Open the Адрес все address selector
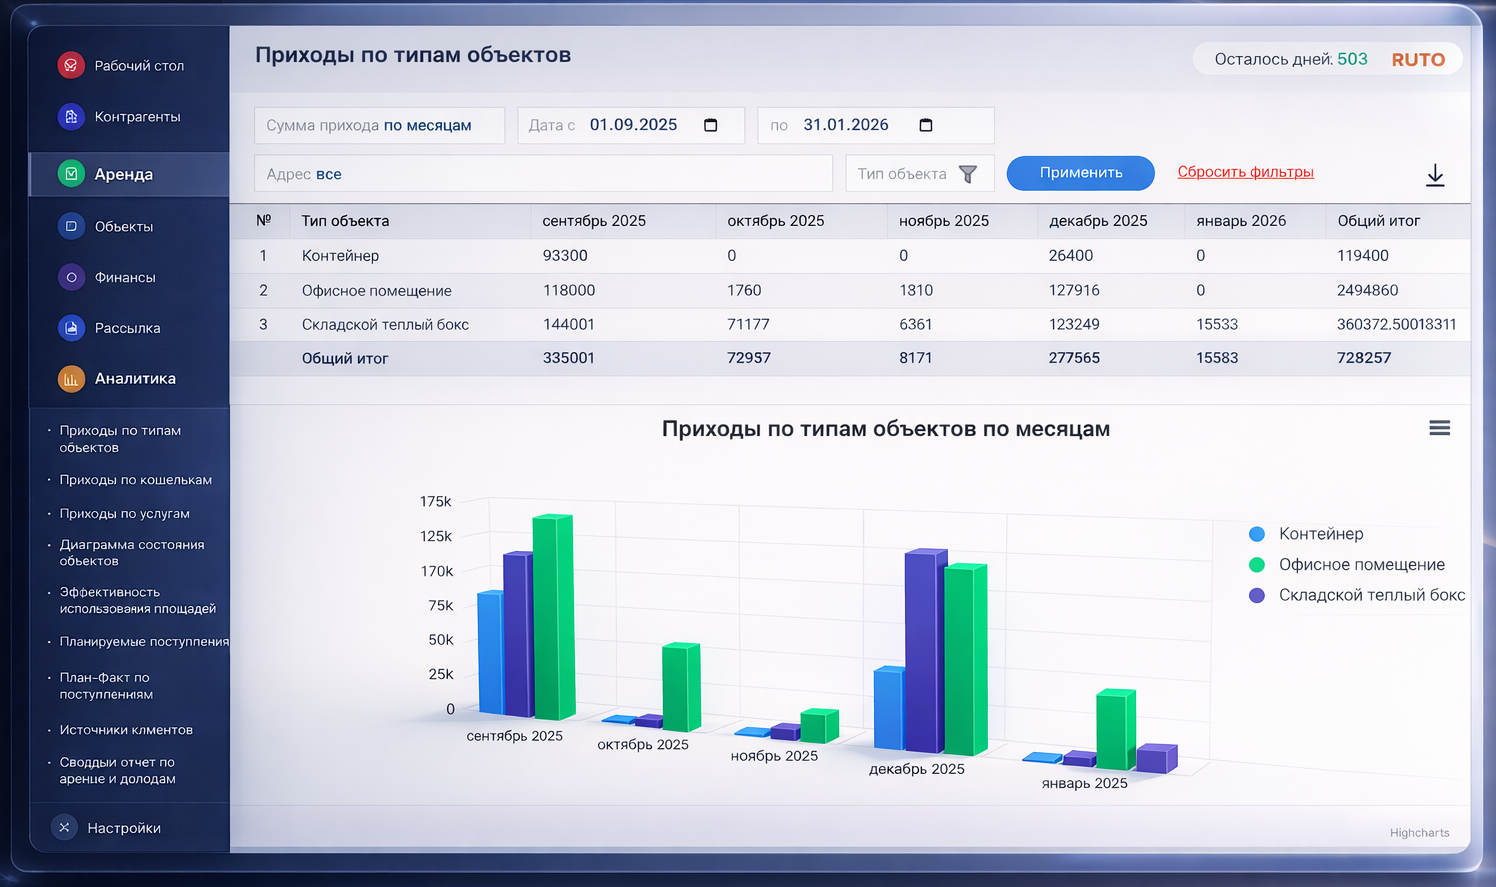1496x887 pixels. click(543, 174)
